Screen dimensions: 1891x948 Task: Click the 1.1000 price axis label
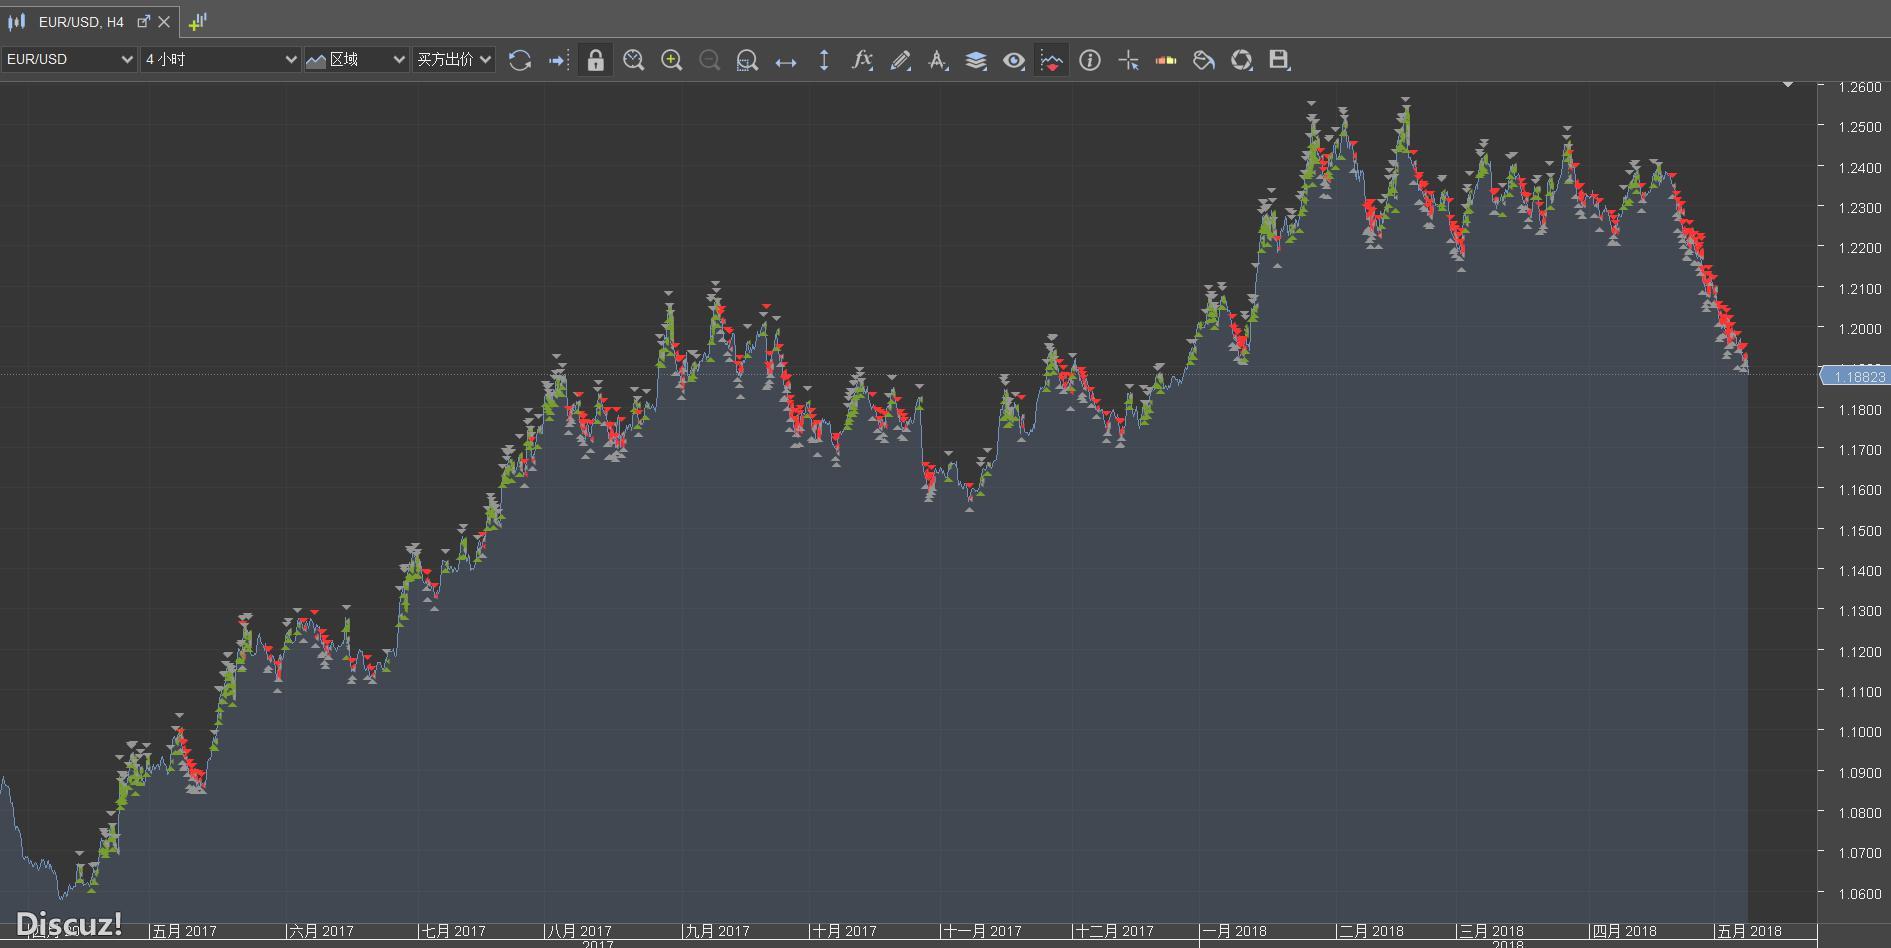coord(1860,732)
